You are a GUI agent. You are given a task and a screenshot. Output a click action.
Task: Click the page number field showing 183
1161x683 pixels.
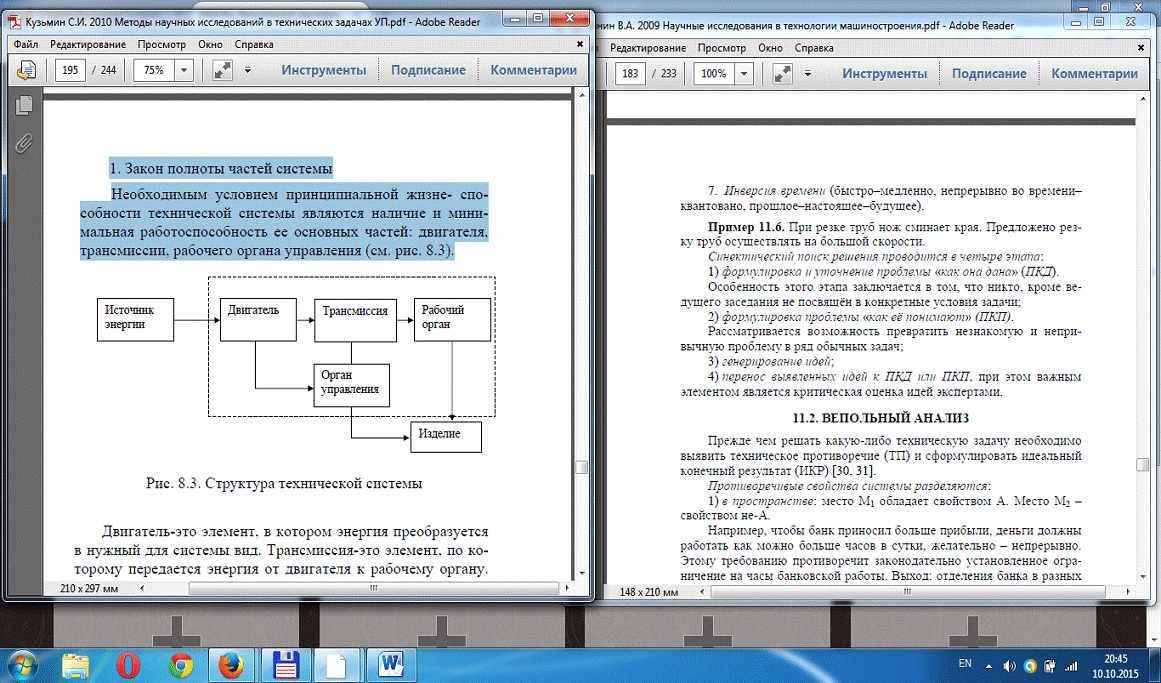pos(631,73)
